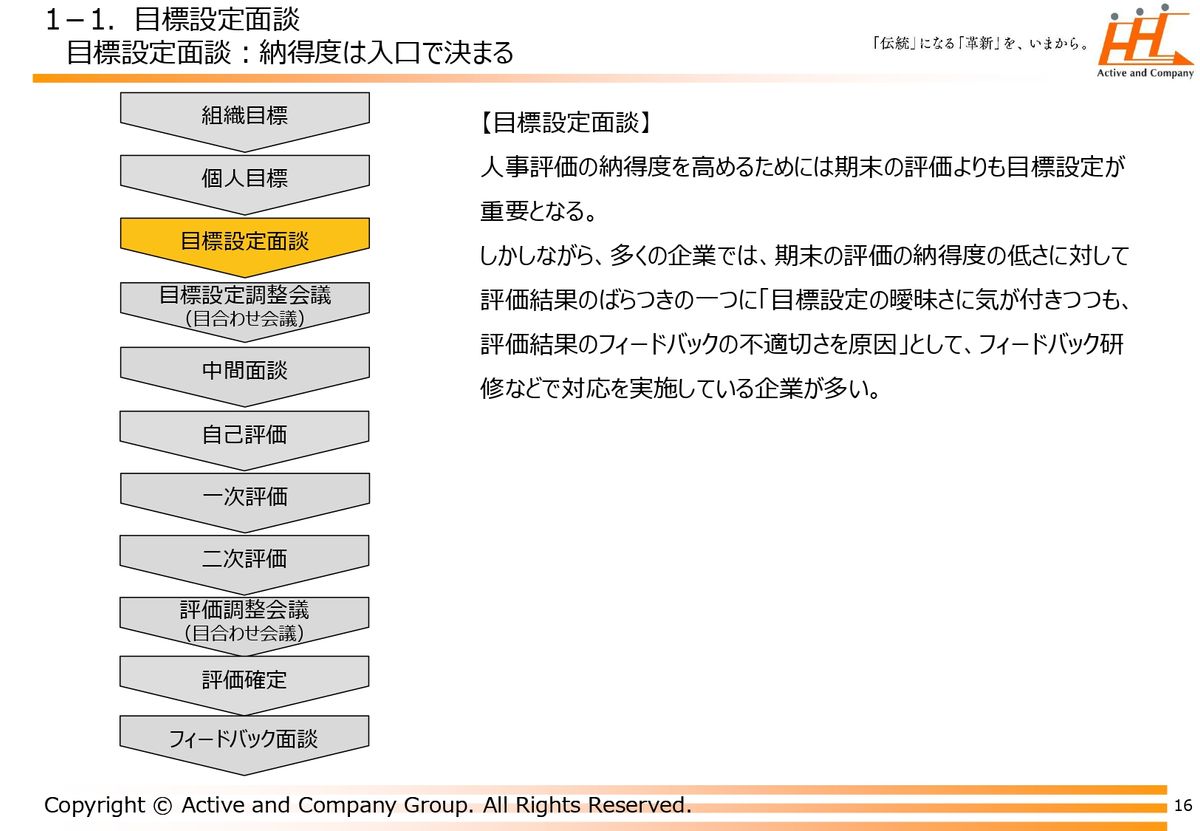This screenshot has height=831, width=1200.
Task: Click the slogan 「伝統」になる「革新」を、いまから。
Action: (980, 44)
